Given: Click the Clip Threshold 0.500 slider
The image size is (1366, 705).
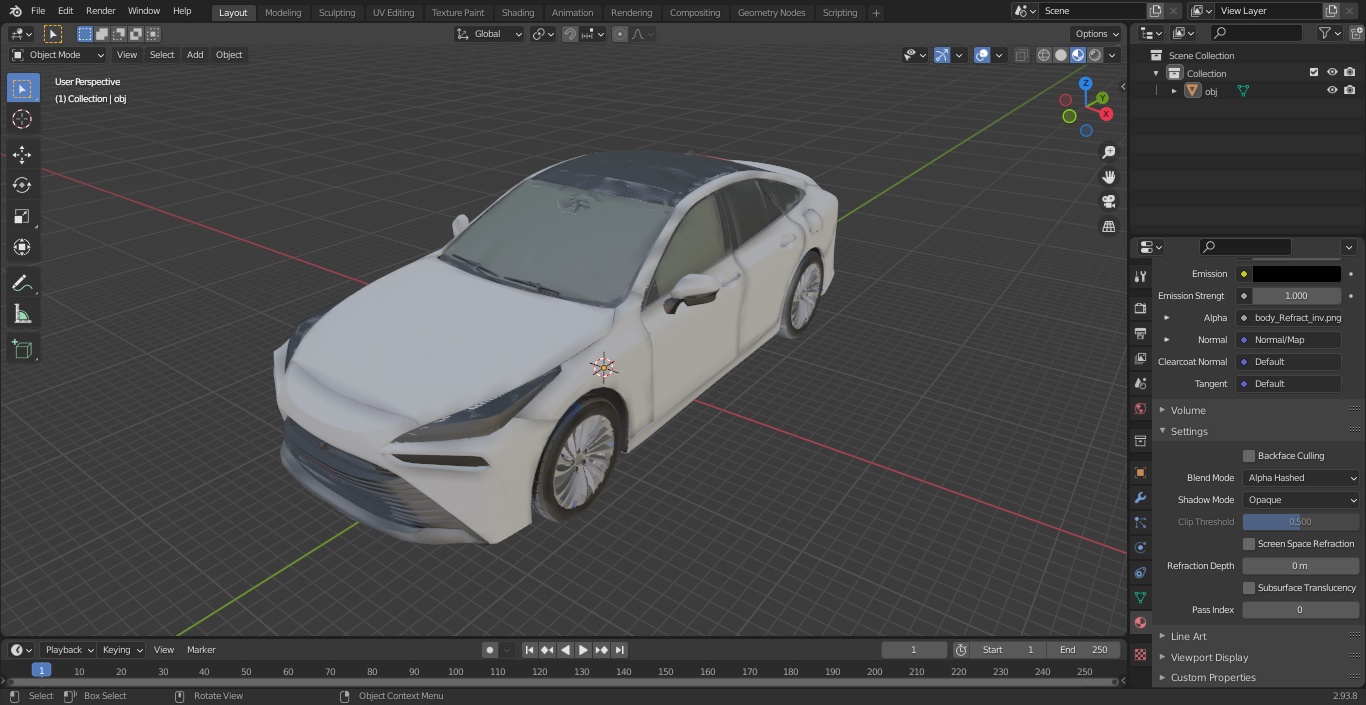Looking at the screenshot, I should 1301,522.
